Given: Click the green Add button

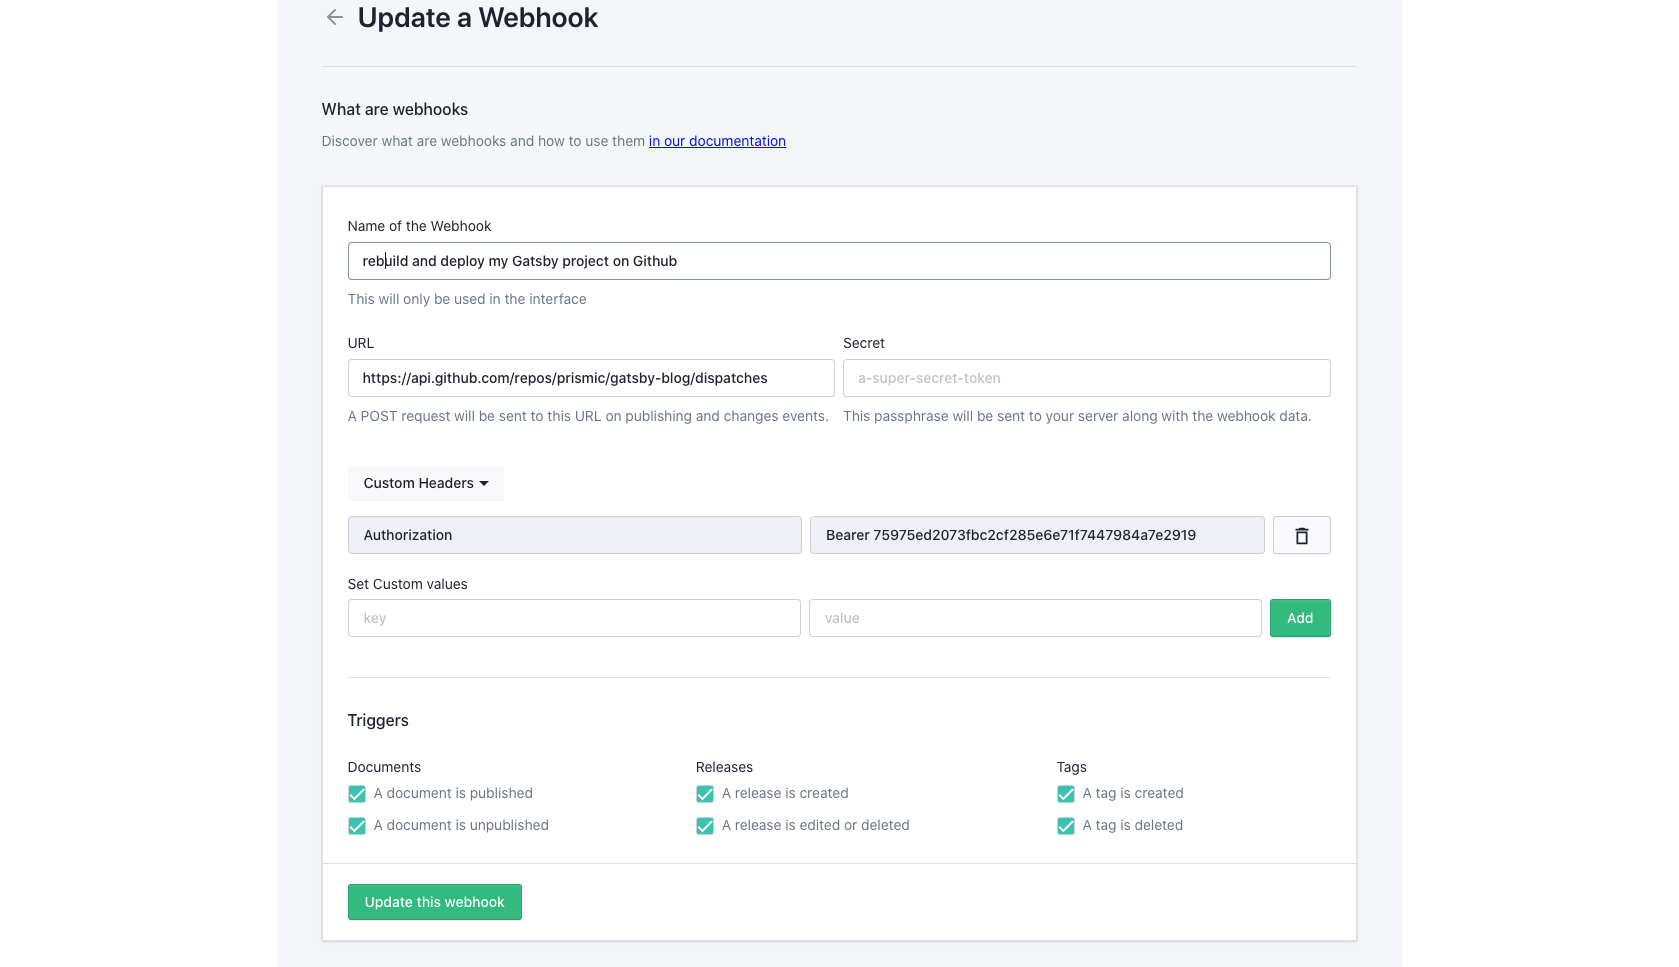Looking at the screenshot, I should click(x=1300, y=618).
